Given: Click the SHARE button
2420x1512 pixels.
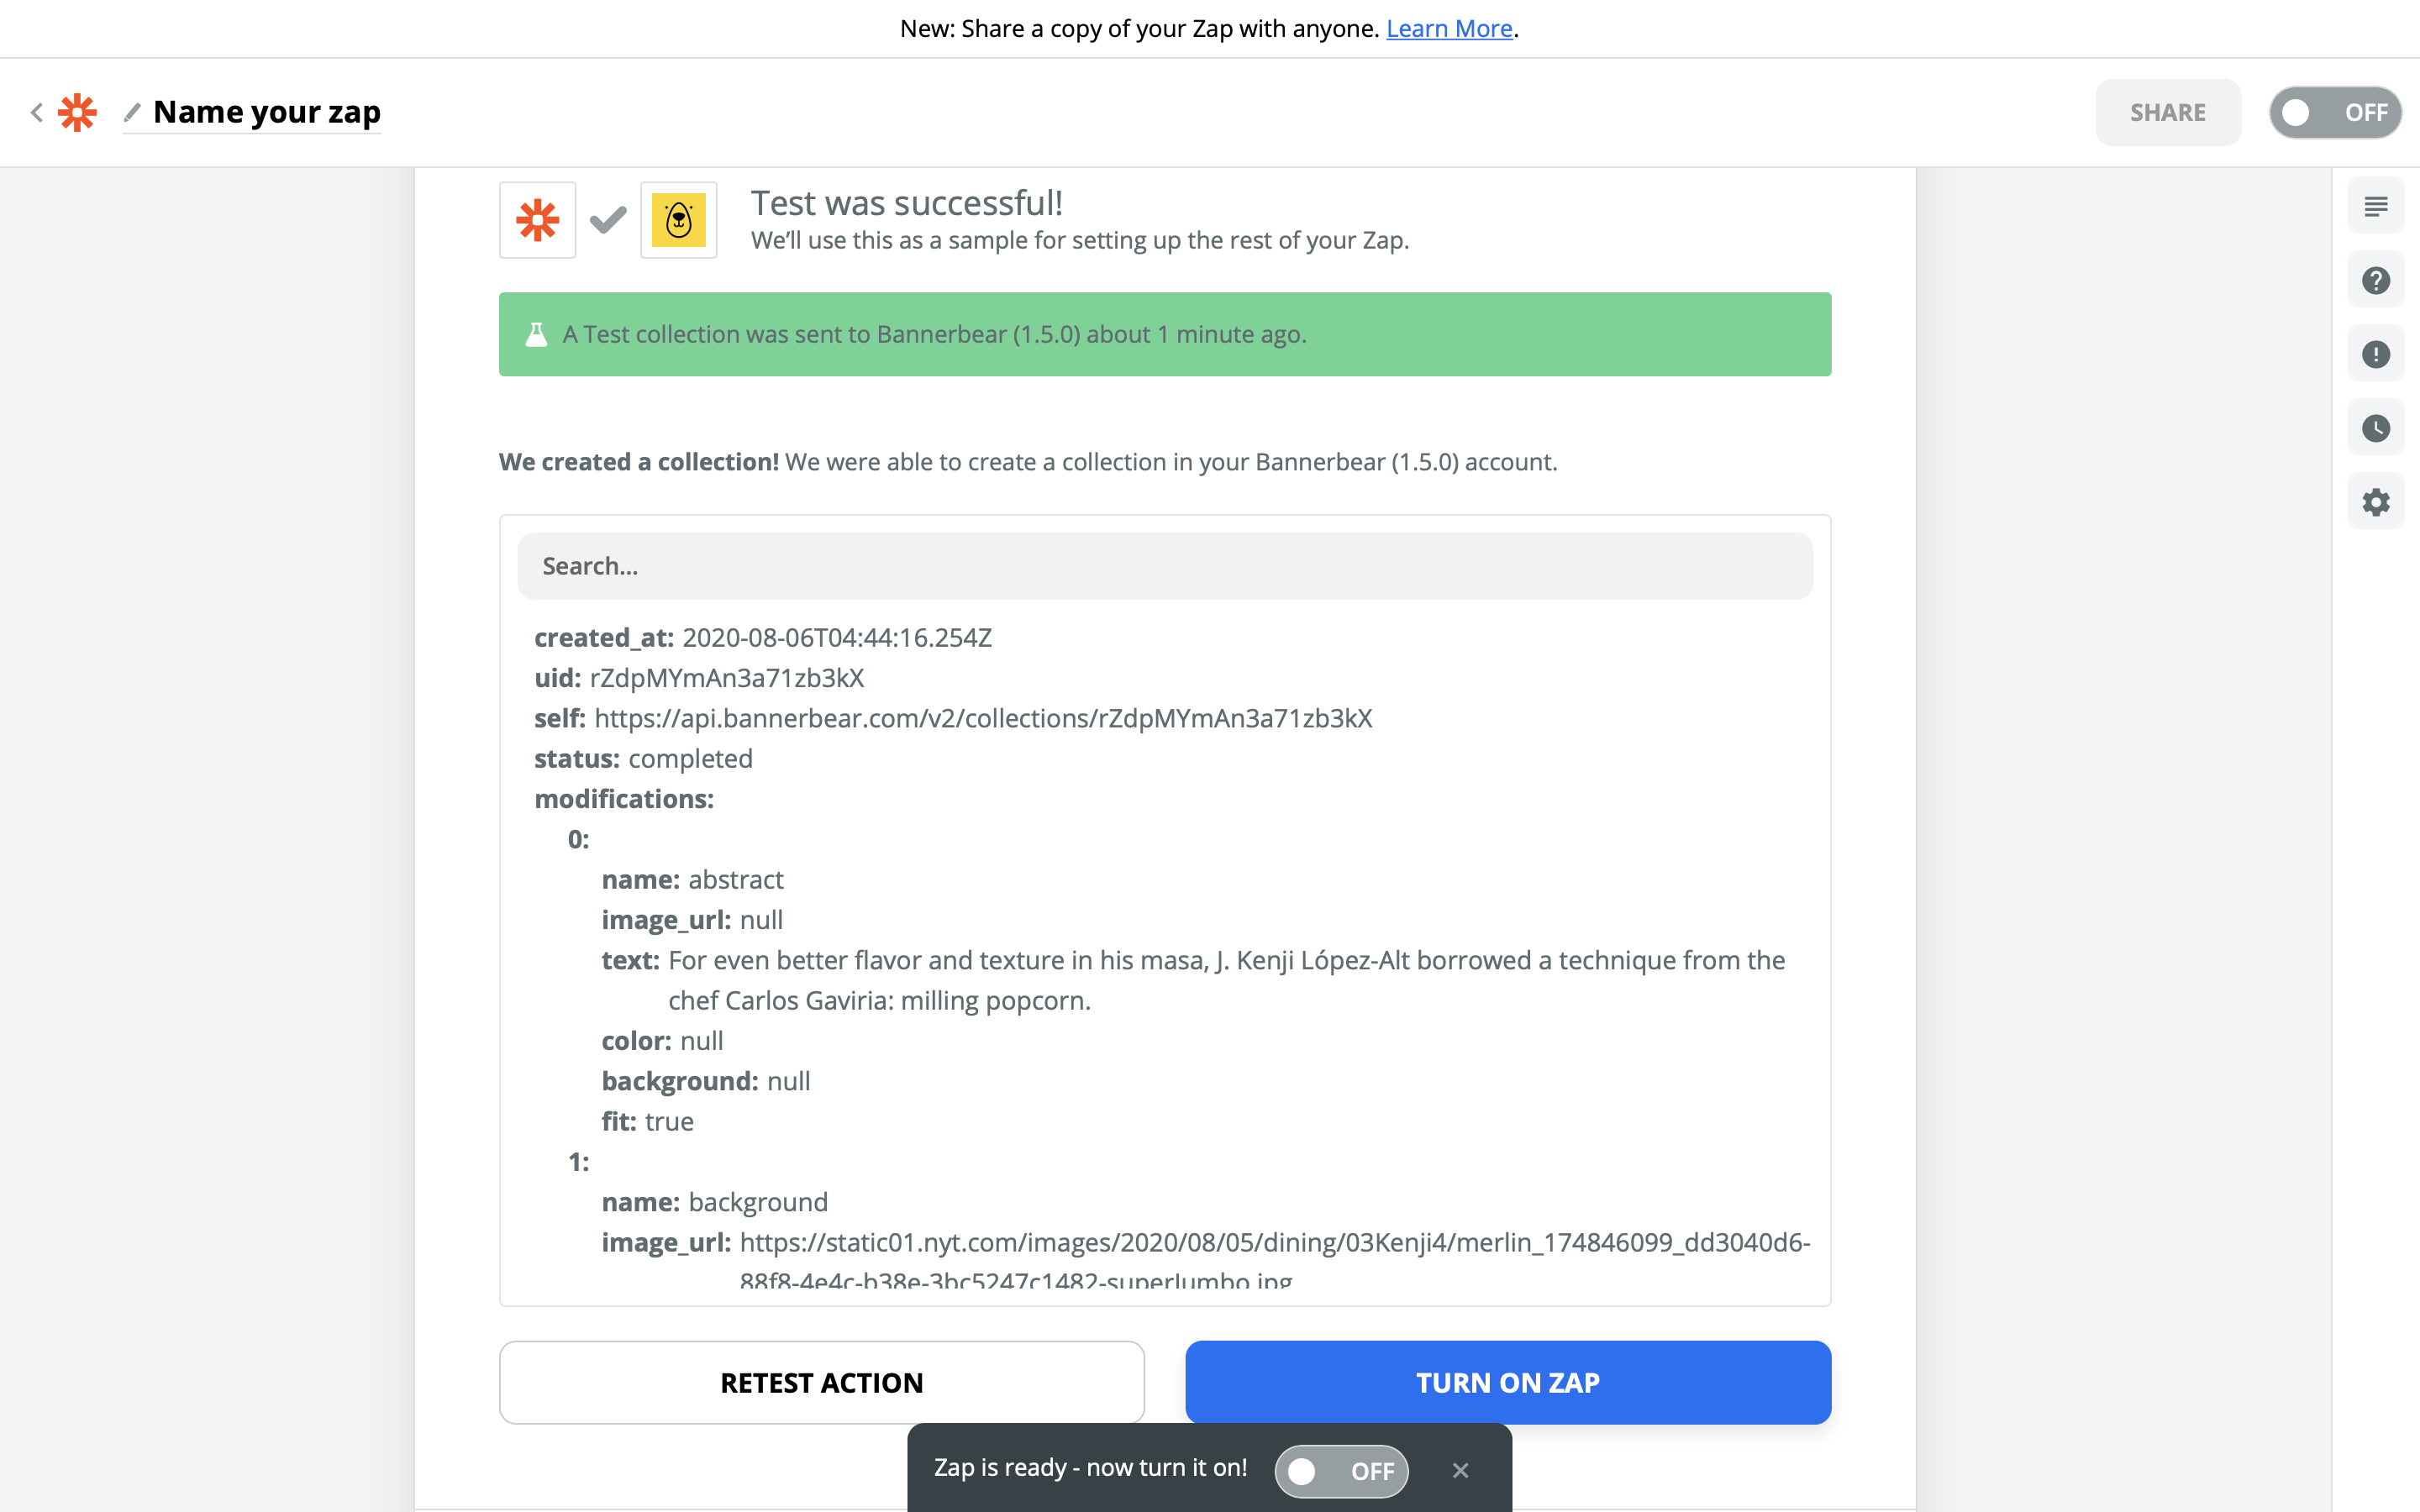Looking at the screenshot, I should click(2167, 112).
